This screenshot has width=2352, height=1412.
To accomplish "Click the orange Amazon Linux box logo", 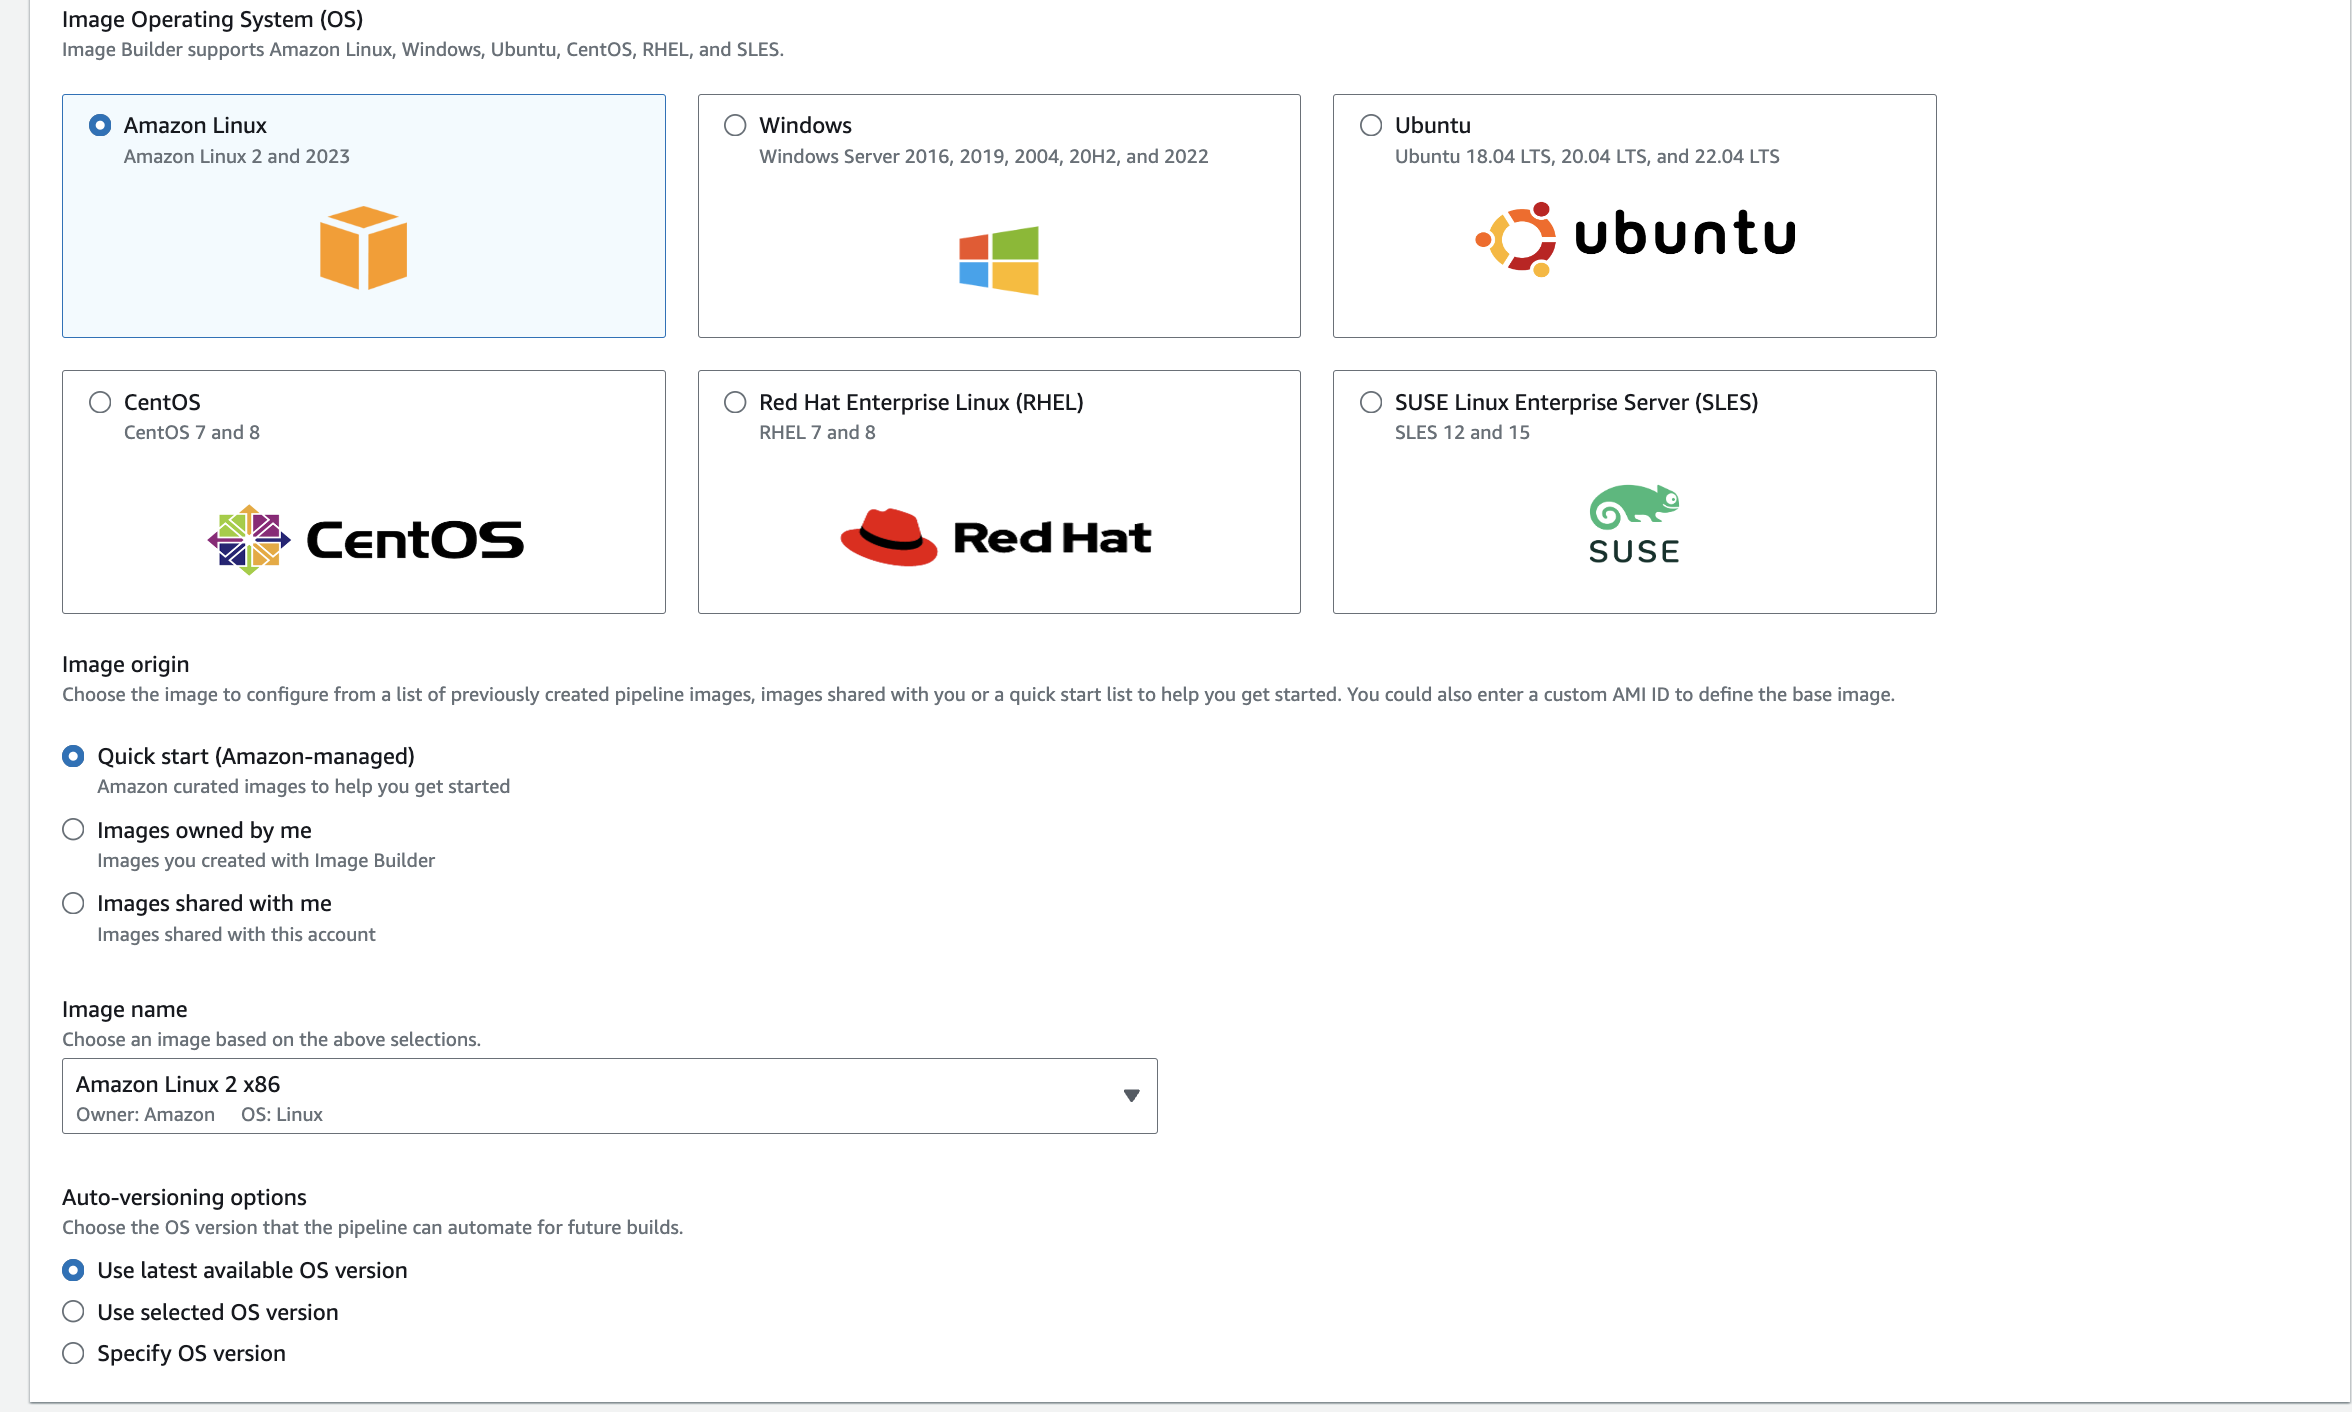I will coord(363,248).
